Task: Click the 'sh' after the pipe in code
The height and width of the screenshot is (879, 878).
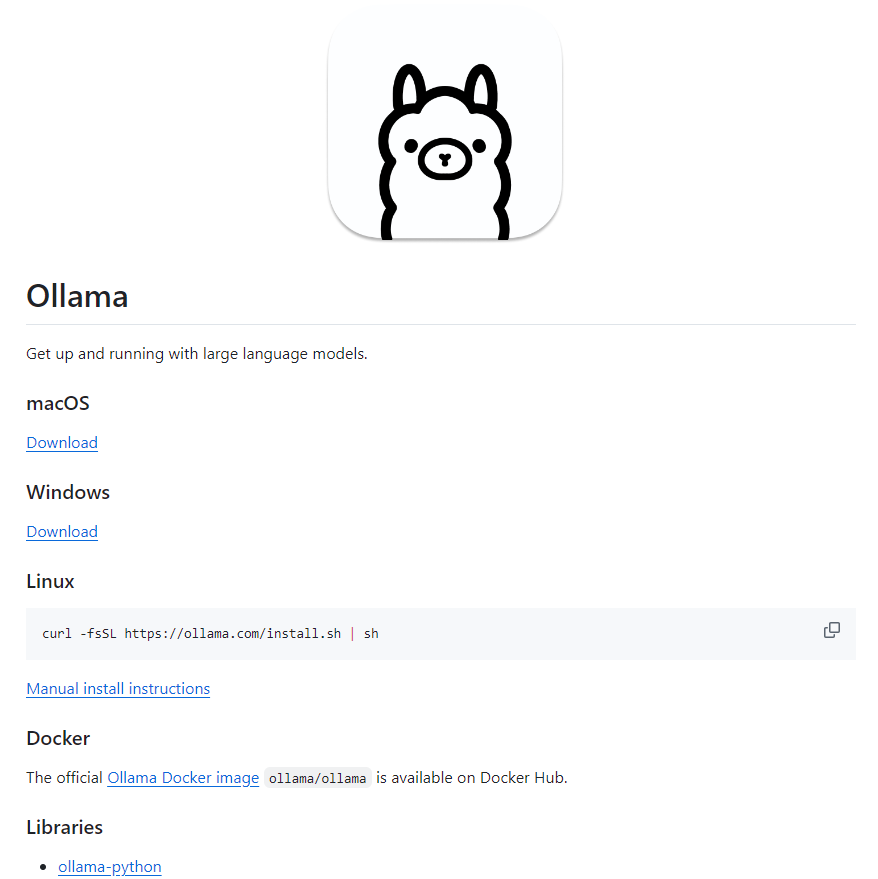Action: click(371, 633)
